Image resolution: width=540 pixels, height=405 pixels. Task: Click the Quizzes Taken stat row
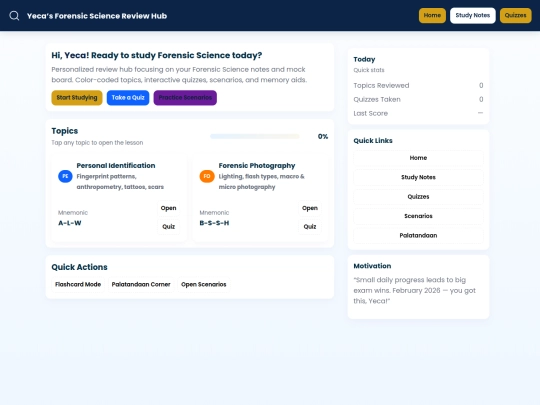(x=418, y=100)
